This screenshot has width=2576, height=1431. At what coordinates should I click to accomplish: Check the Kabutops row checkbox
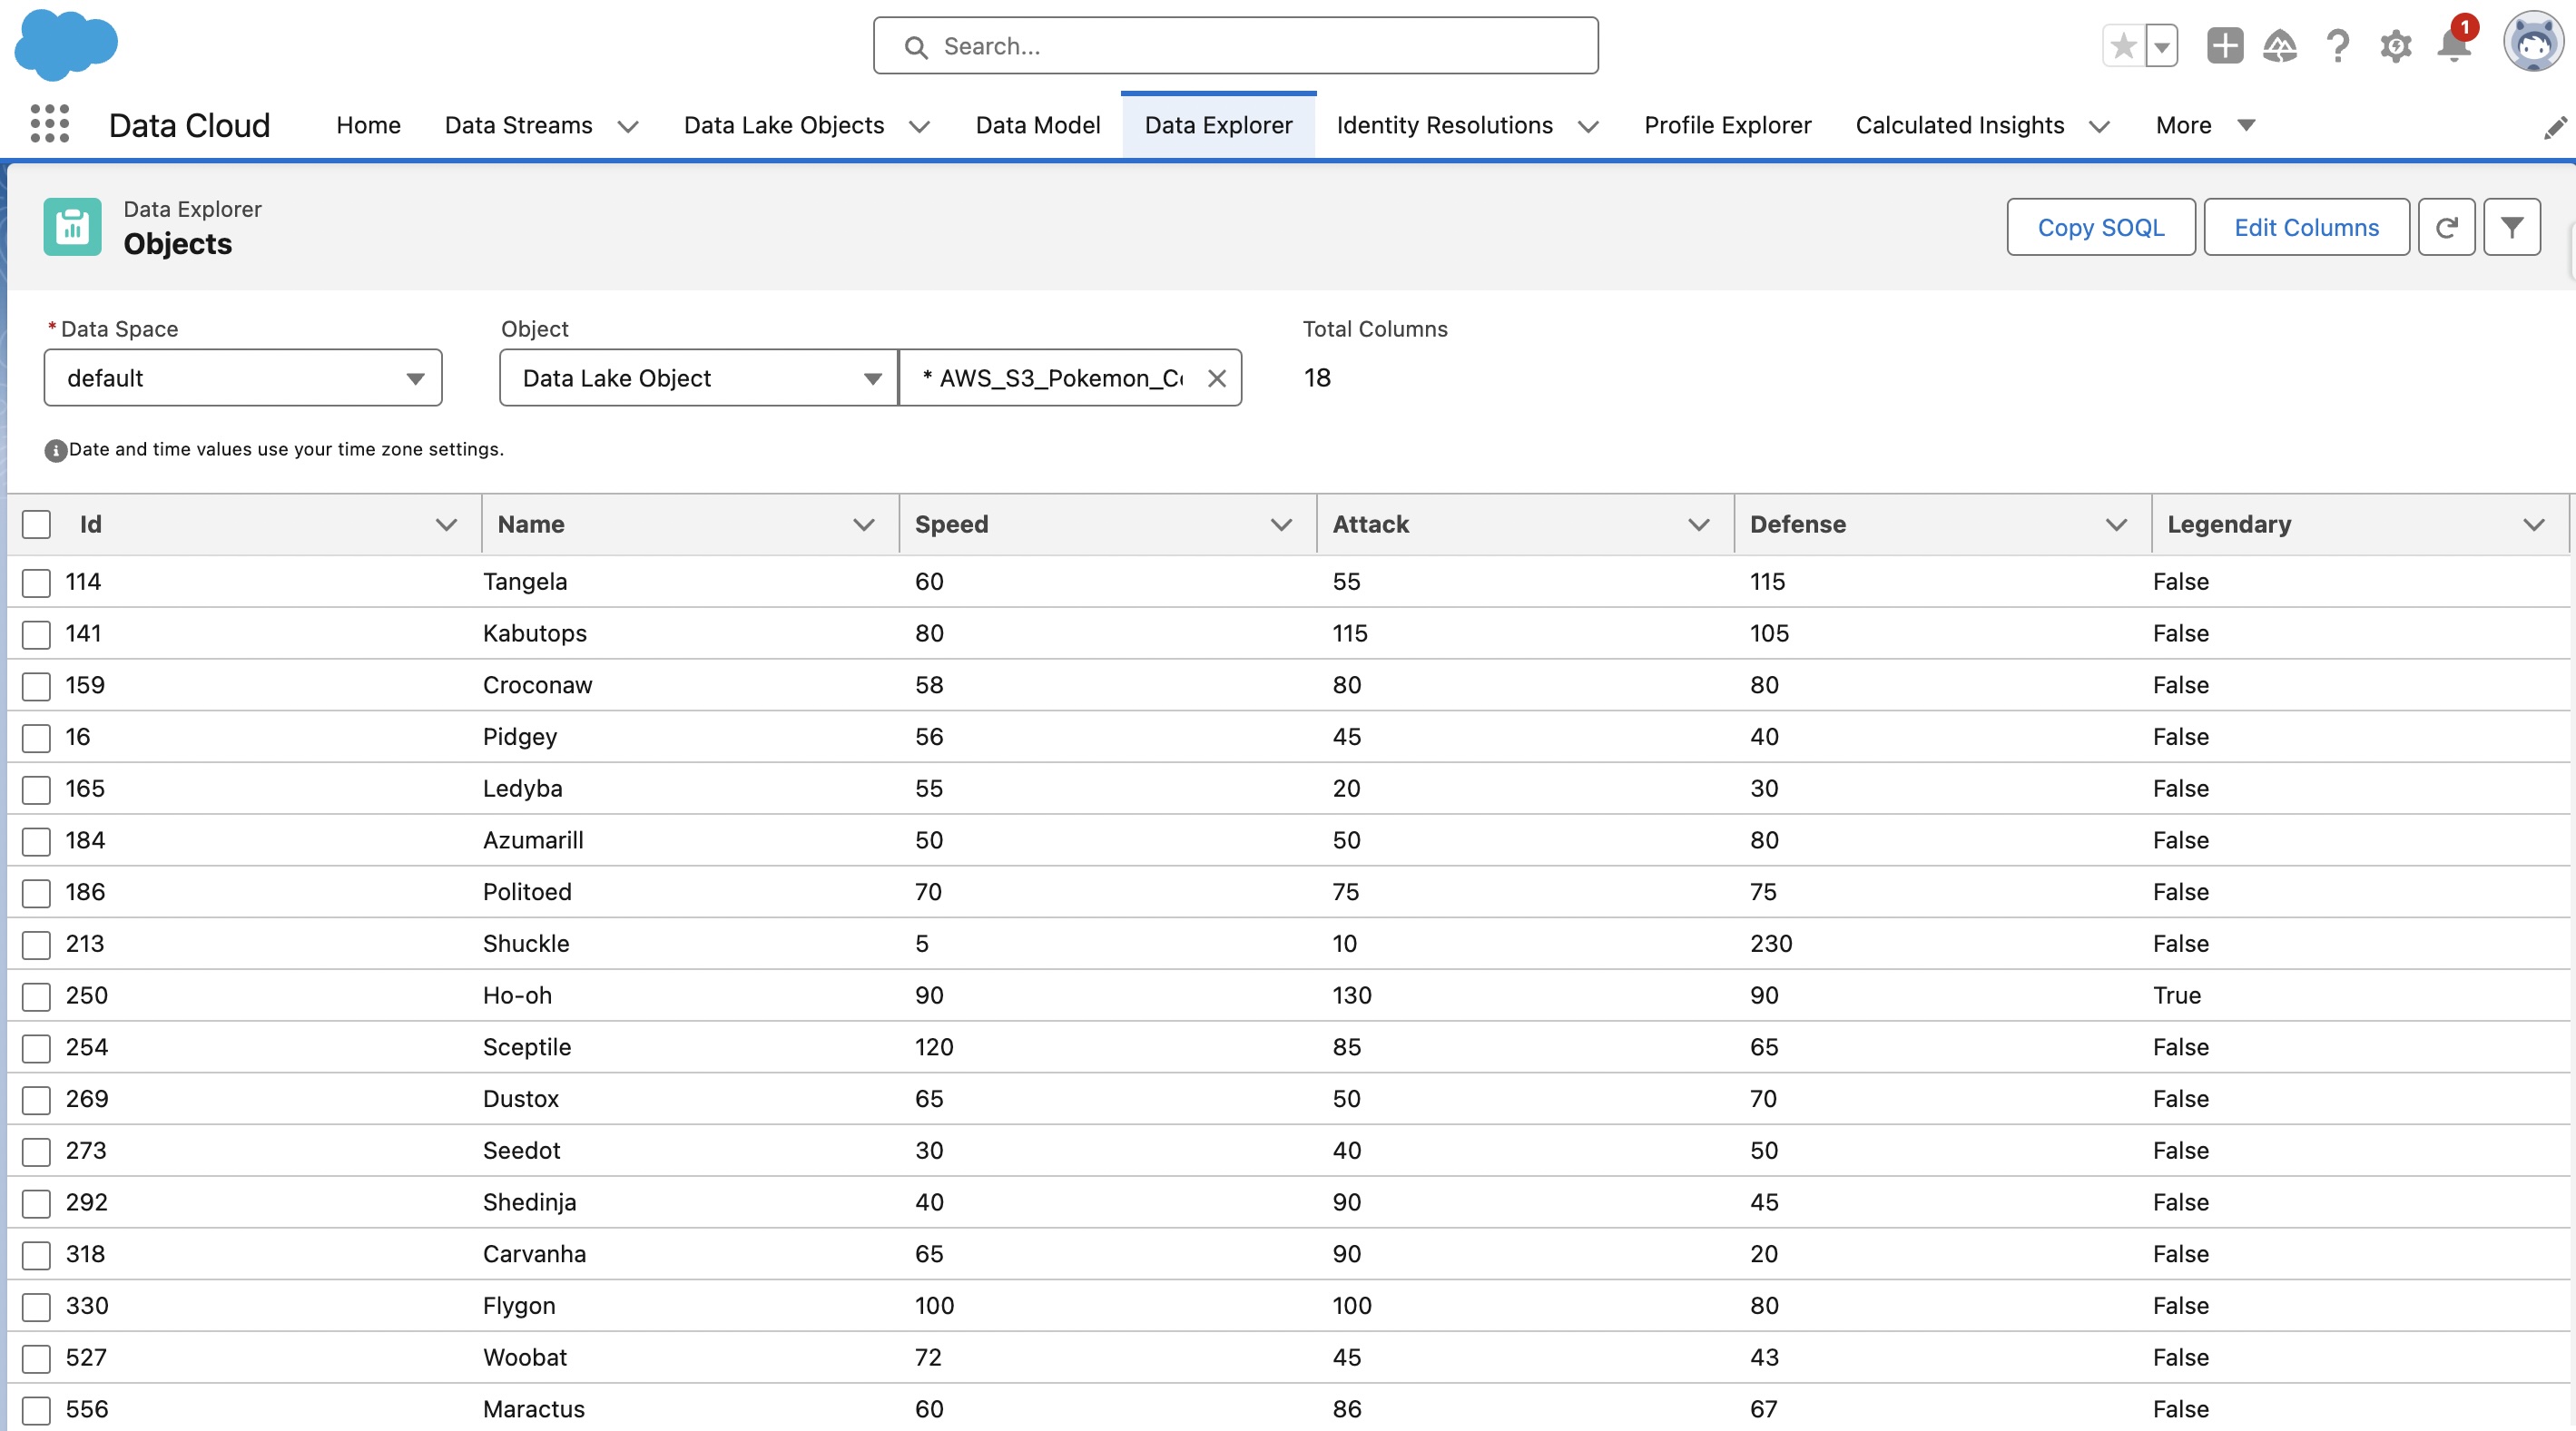[x=36, y=634]
